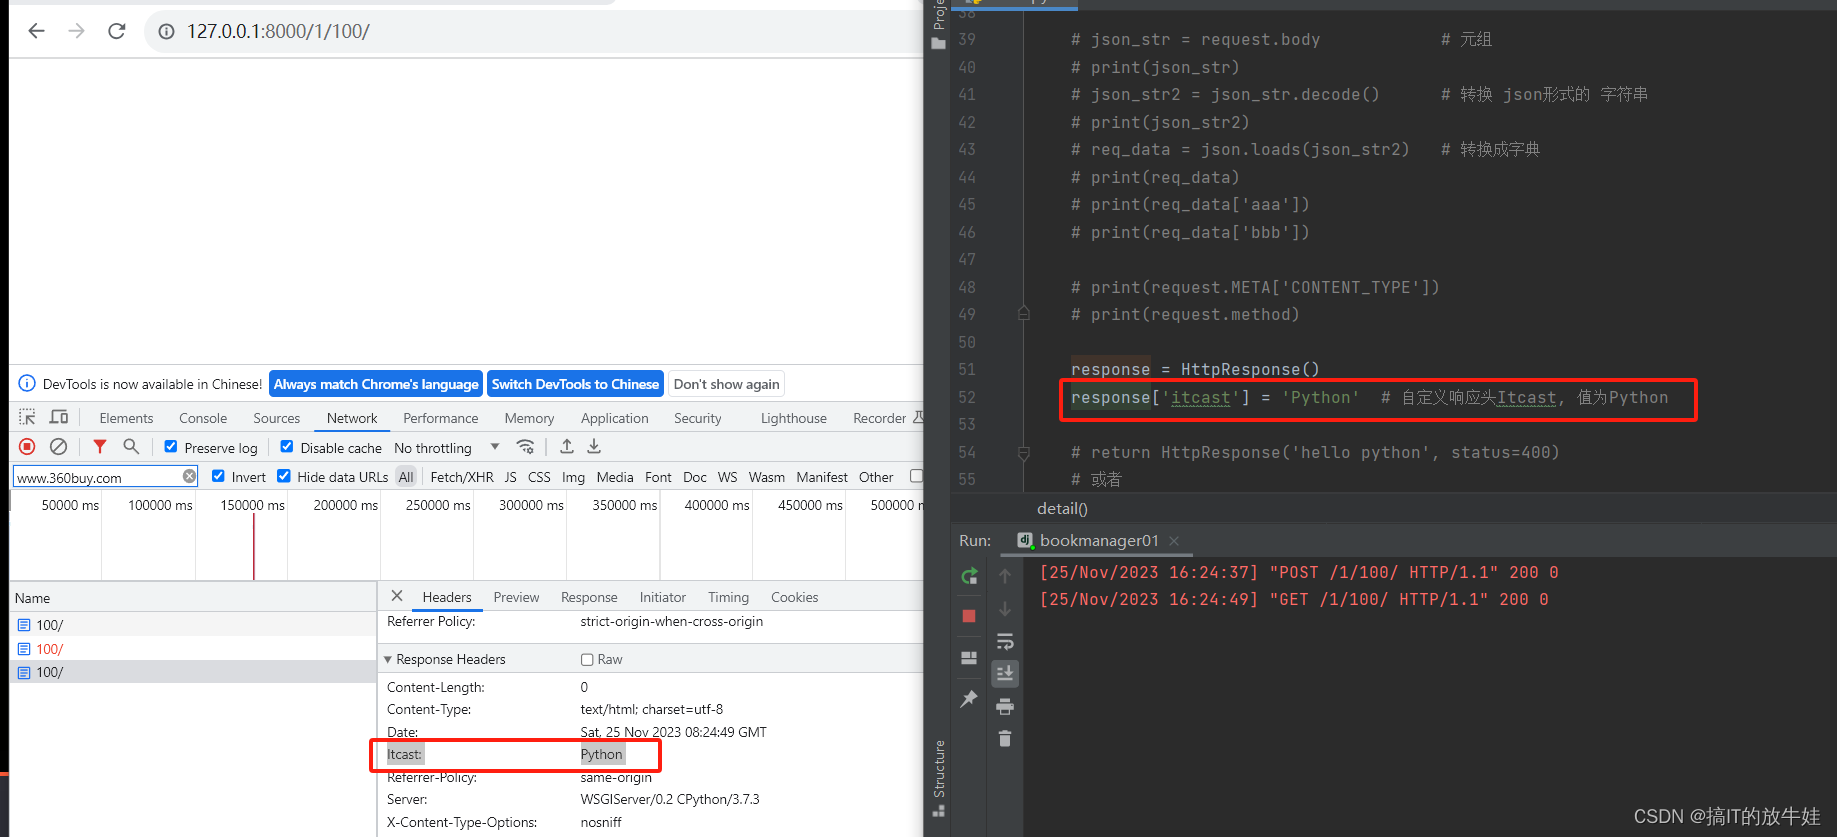
Task: Open the Cookies tab of request
Action: tap(794, 597)
